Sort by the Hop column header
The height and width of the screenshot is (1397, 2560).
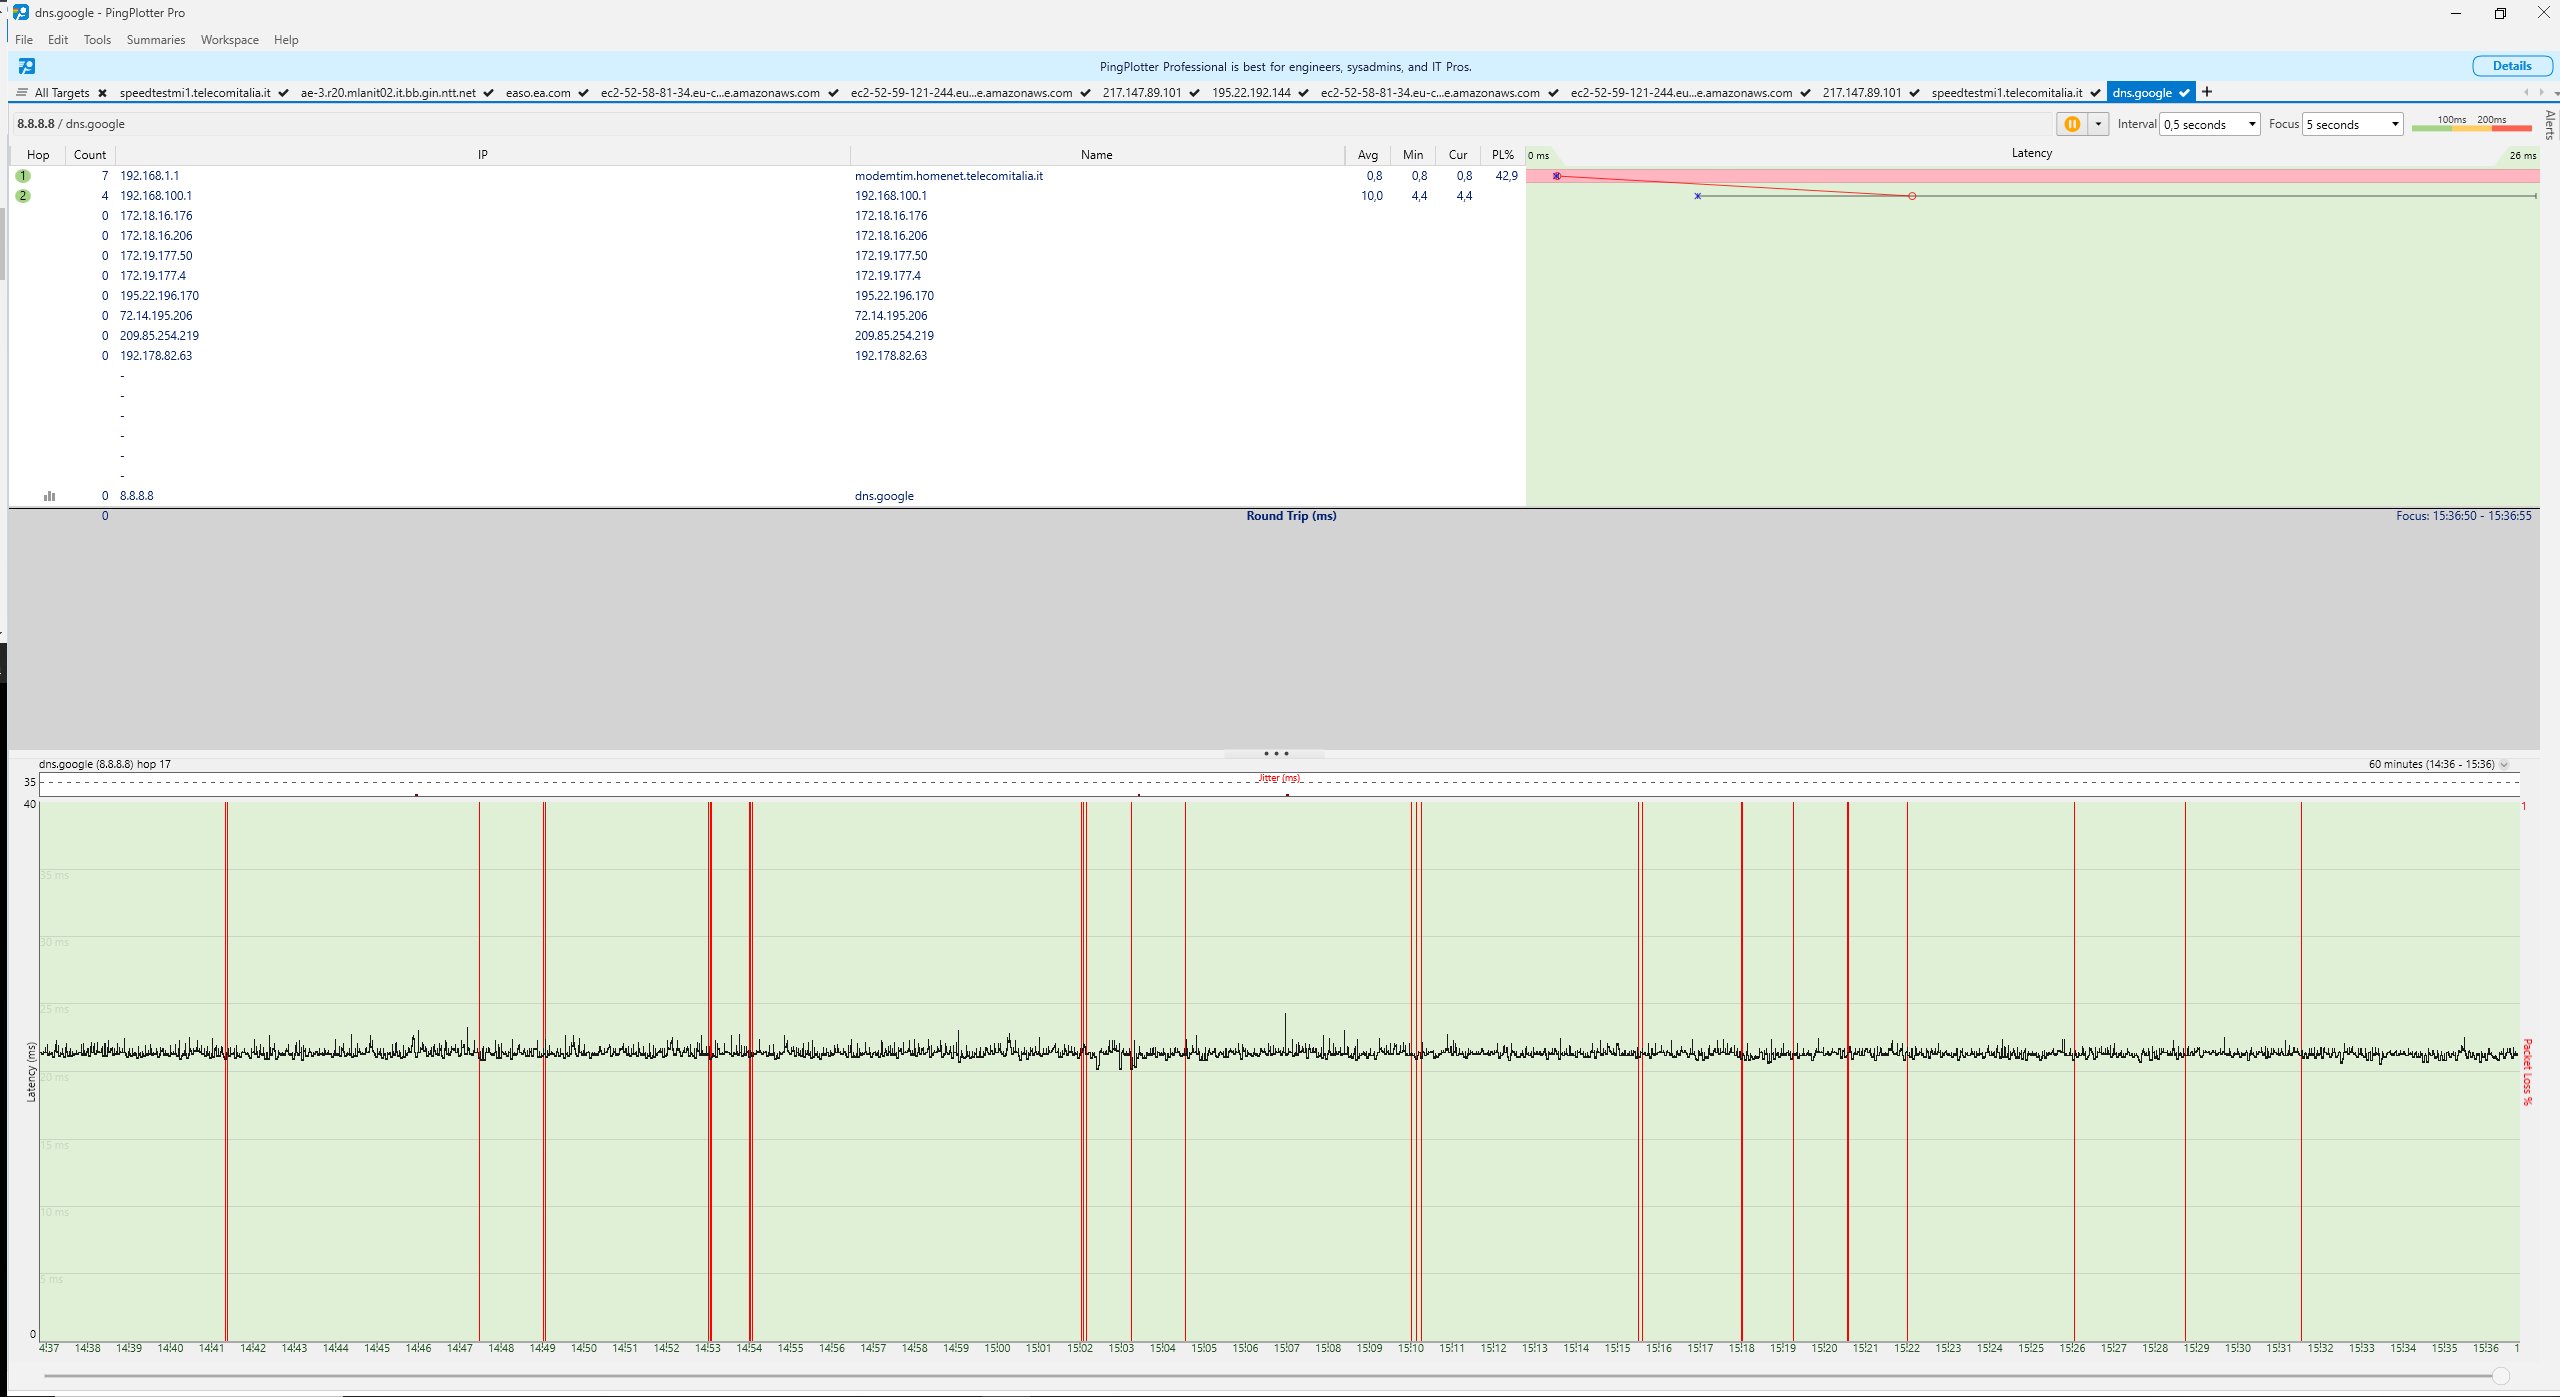[38, 155]
